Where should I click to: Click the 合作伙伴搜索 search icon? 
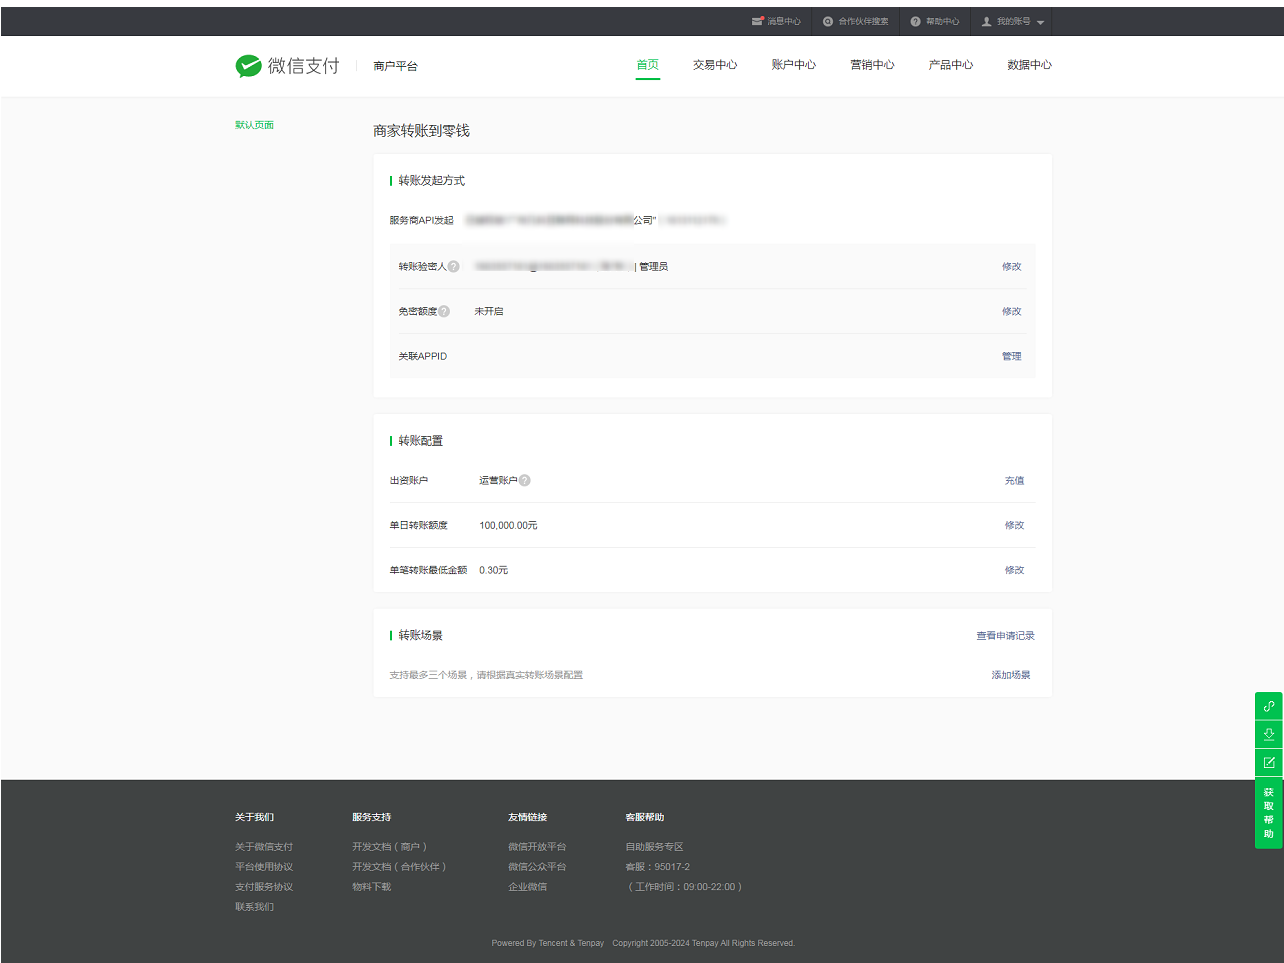pos(828,21)
